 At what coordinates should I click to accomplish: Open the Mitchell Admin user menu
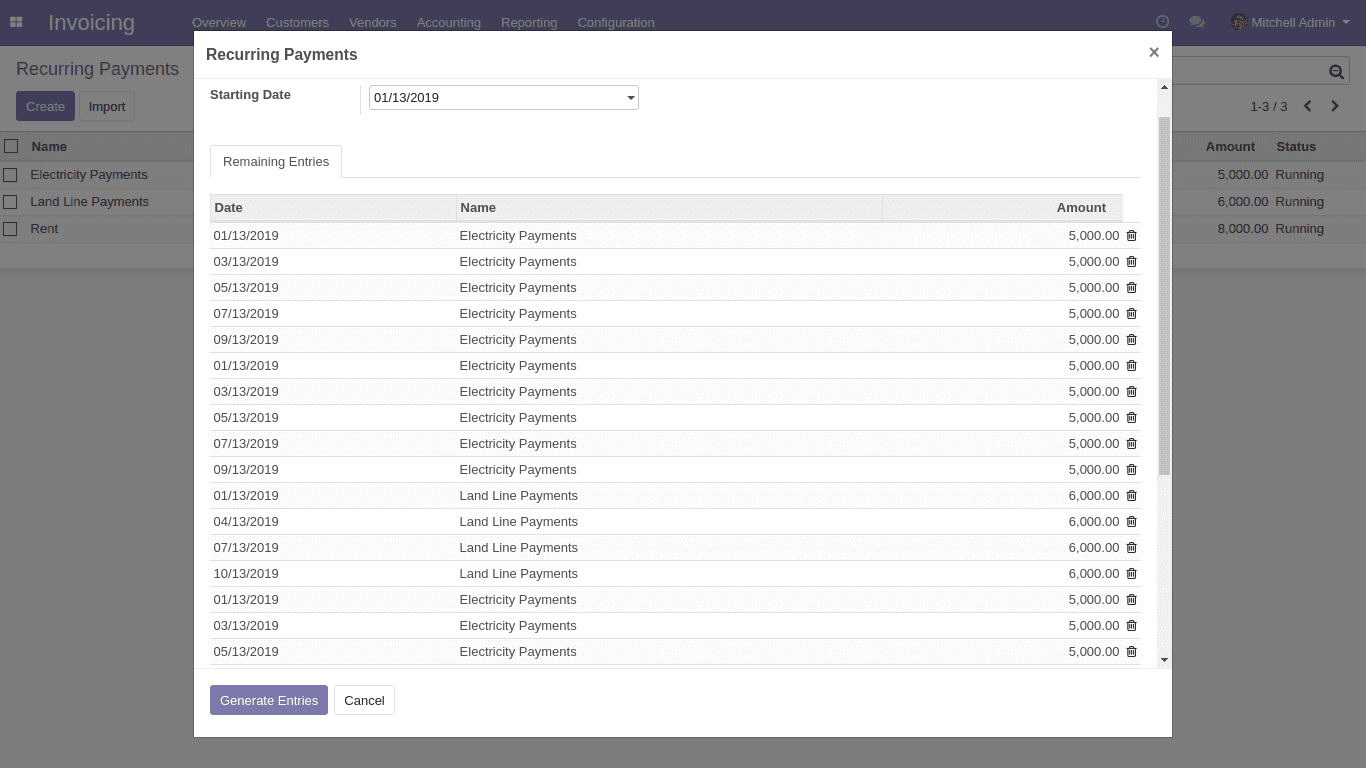click(x=1290, y=22)
